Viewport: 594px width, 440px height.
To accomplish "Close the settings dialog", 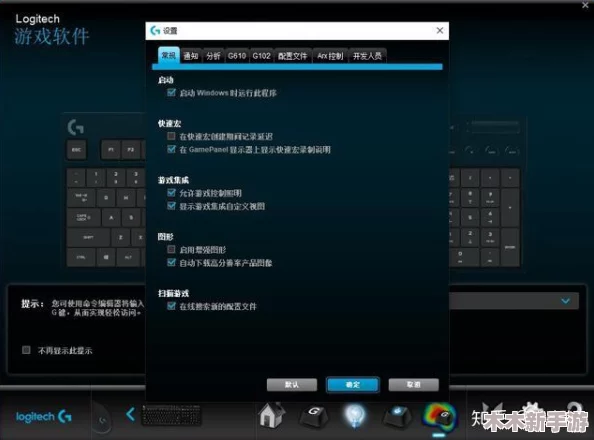I will [x=439, y=30].
